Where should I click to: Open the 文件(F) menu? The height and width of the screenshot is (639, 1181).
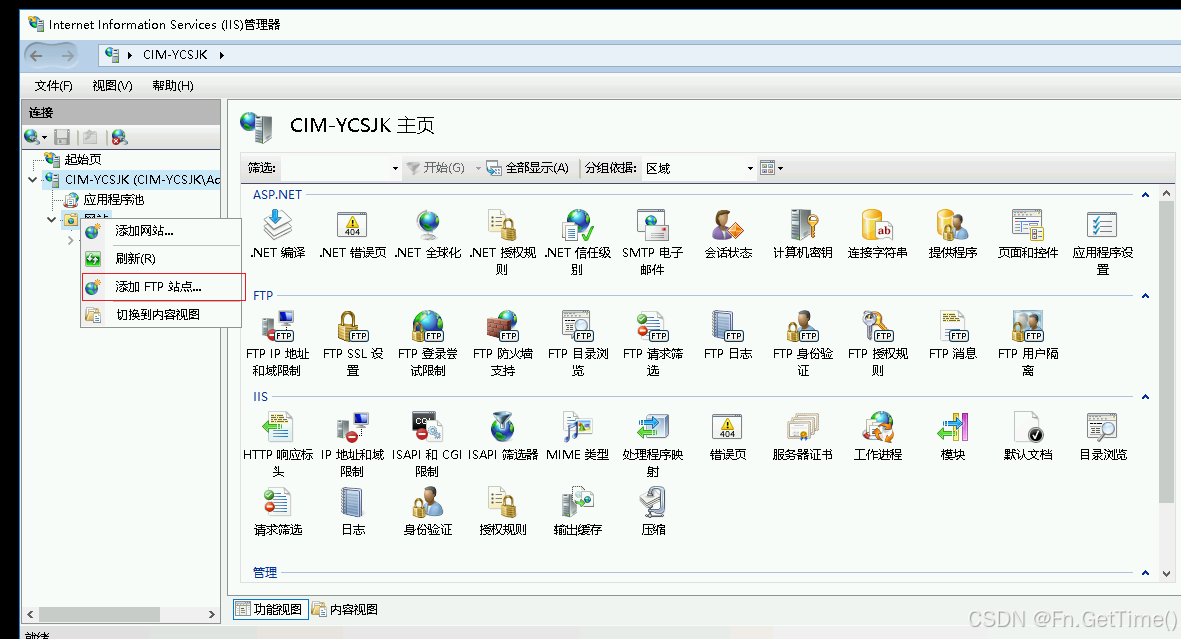click(x=53, y=86)
